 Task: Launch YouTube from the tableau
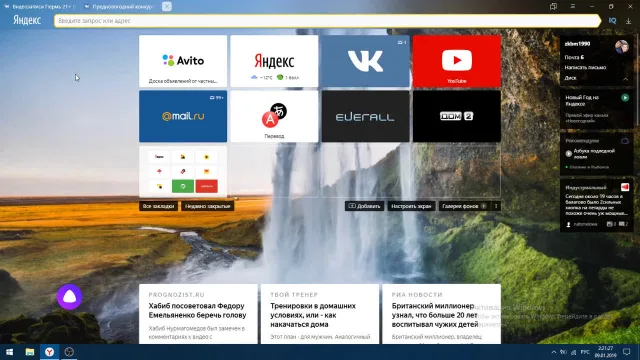tap(457, 61)
